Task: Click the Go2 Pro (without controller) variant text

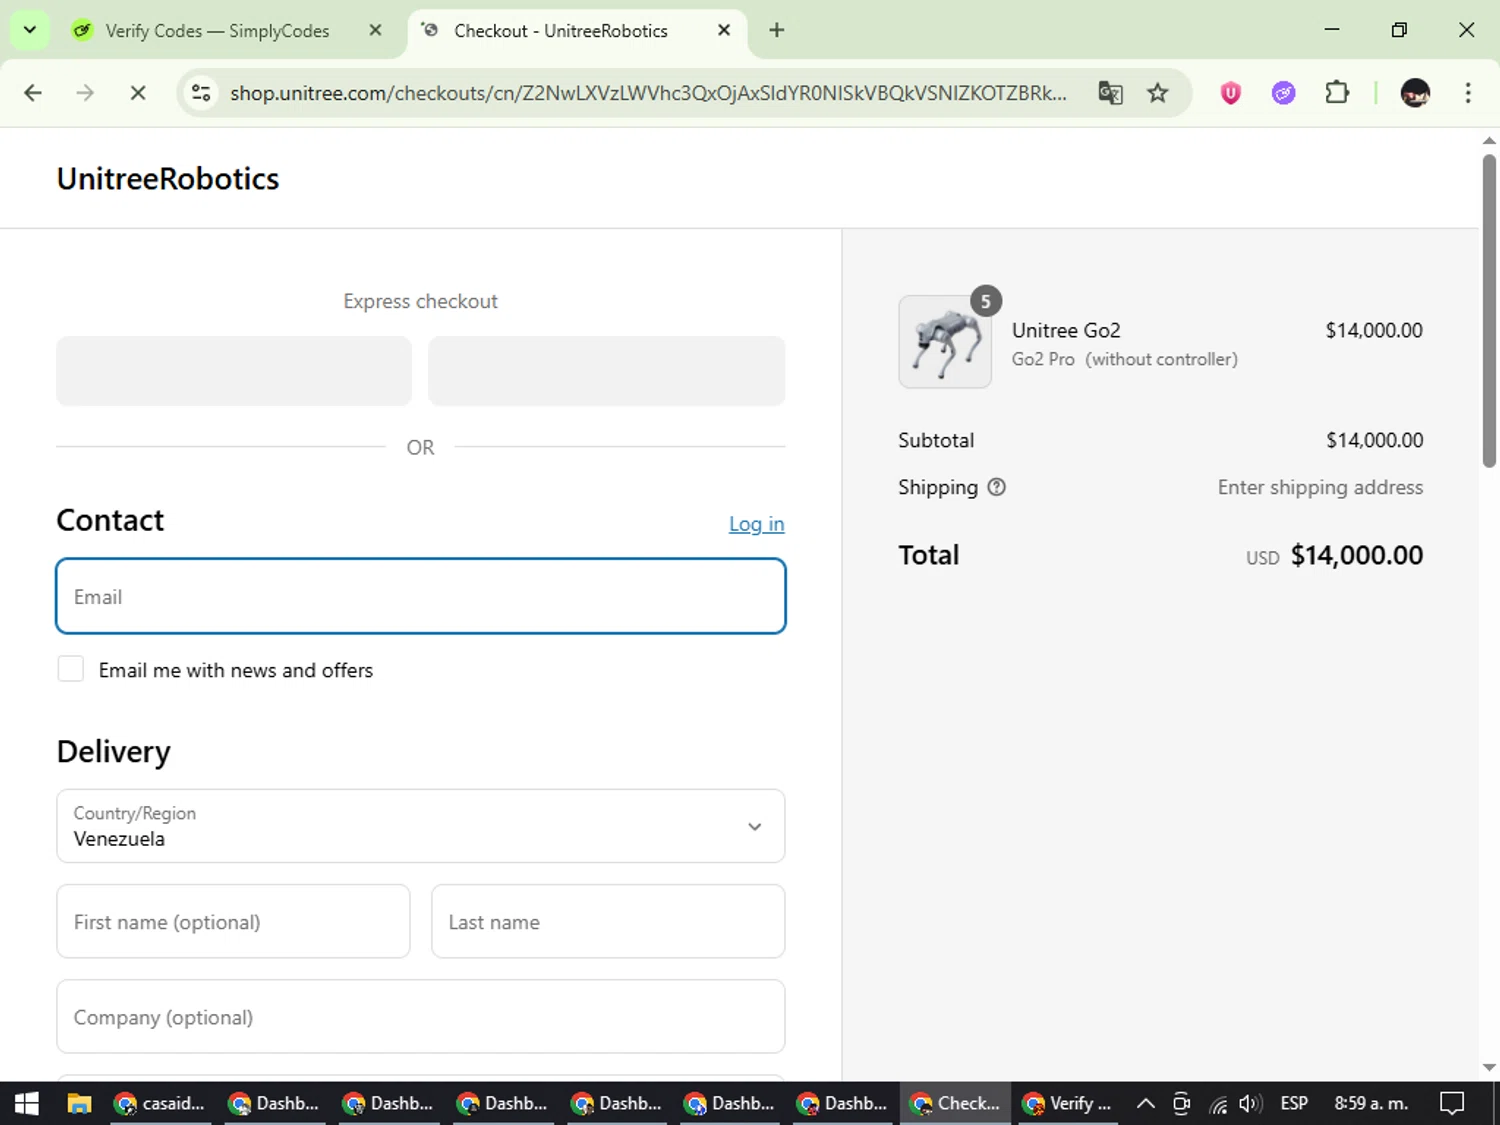Action: click(1125, 359)
